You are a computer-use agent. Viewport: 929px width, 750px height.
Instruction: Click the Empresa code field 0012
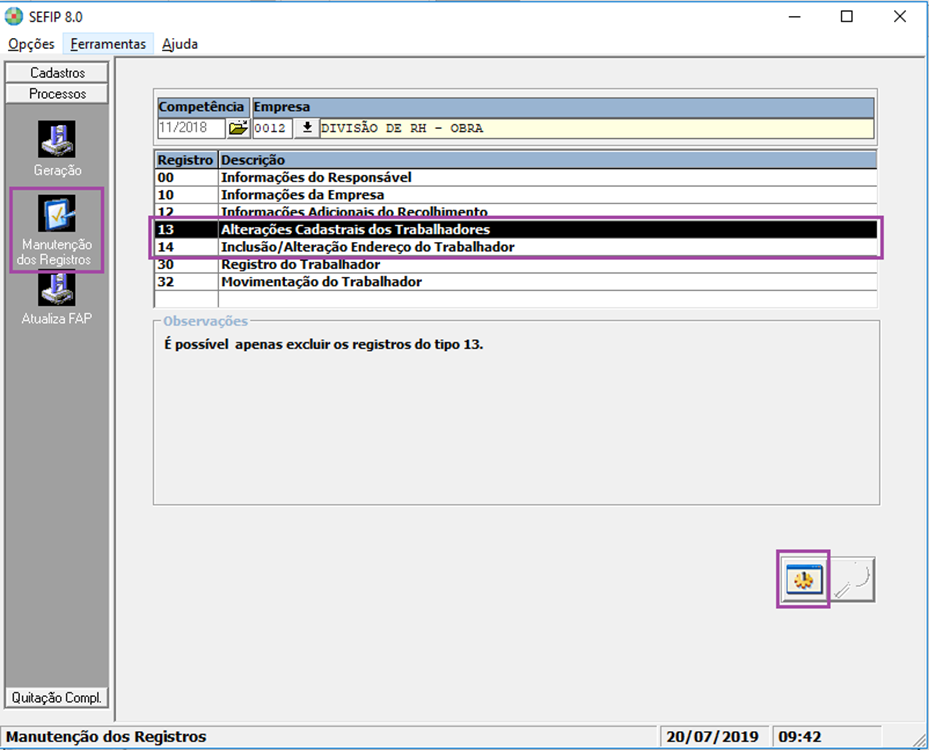[x=271, y=129]
